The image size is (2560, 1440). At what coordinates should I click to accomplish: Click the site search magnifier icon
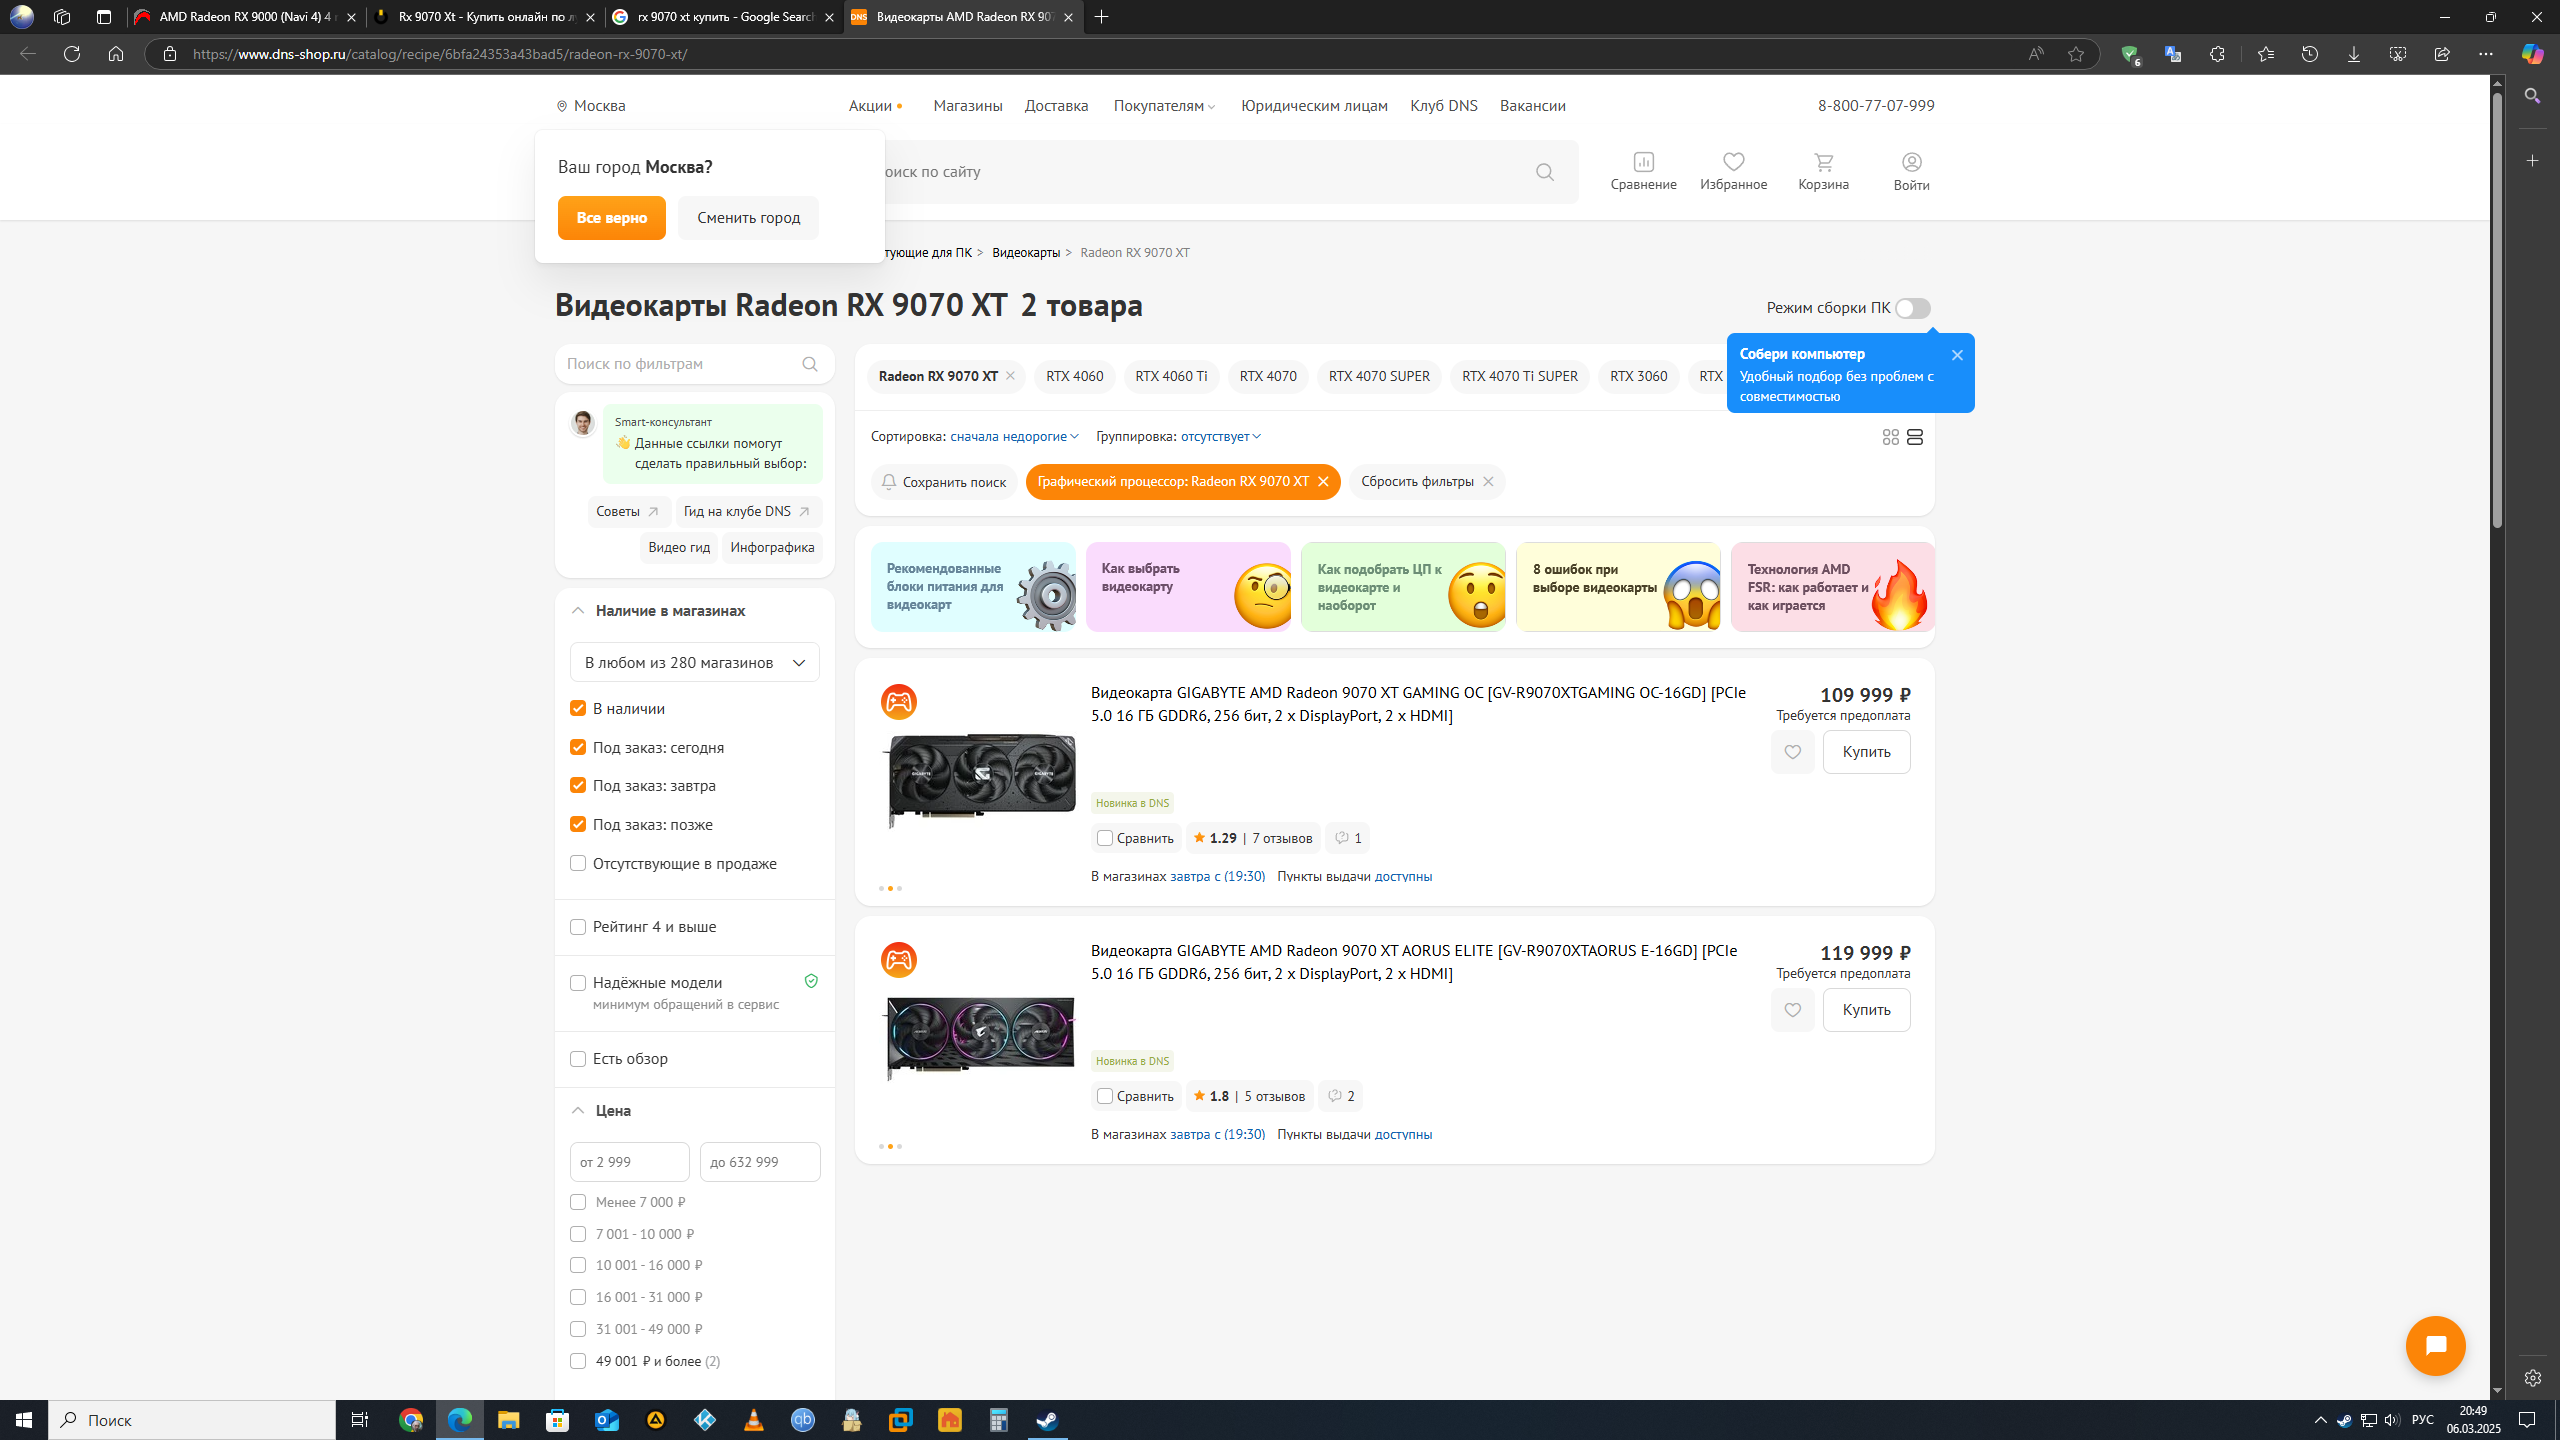(x=1545, y=172)
